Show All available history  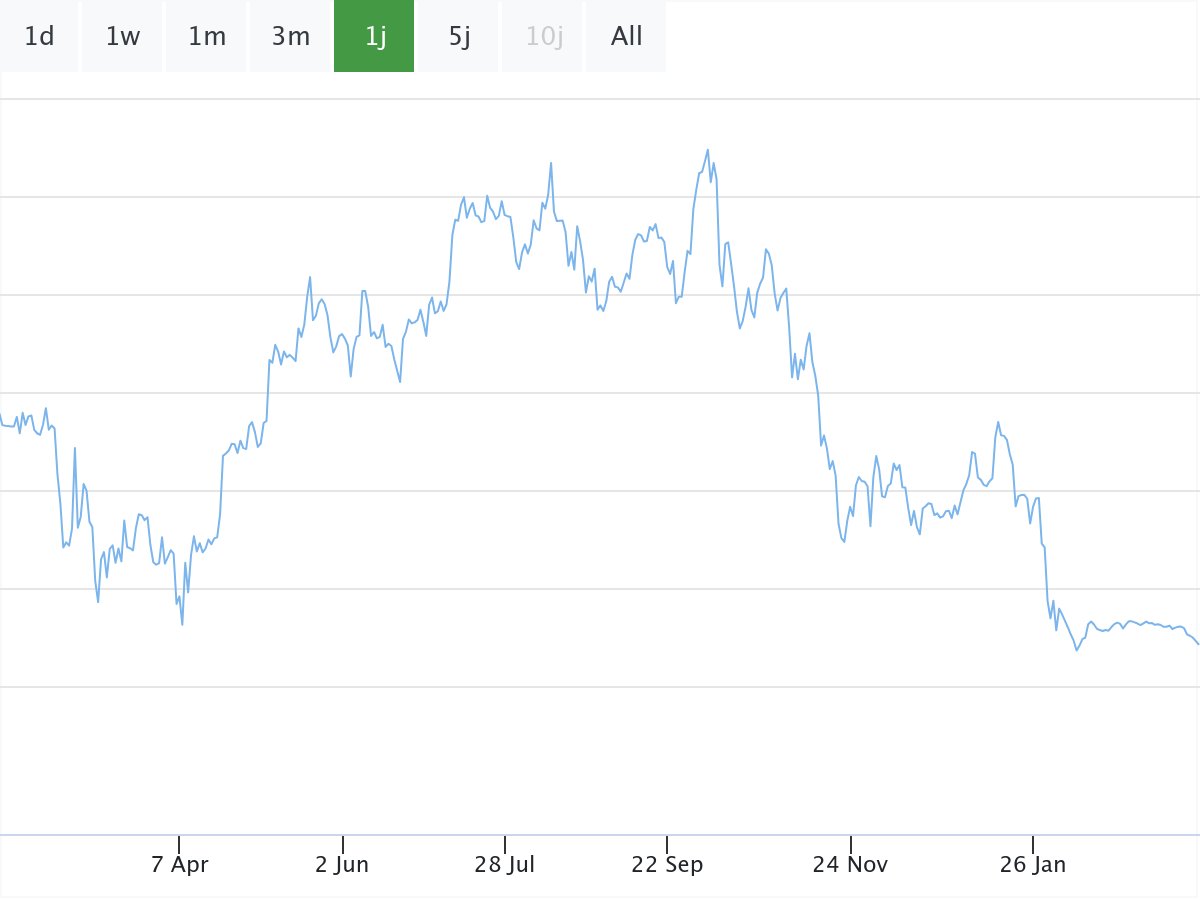627,37
